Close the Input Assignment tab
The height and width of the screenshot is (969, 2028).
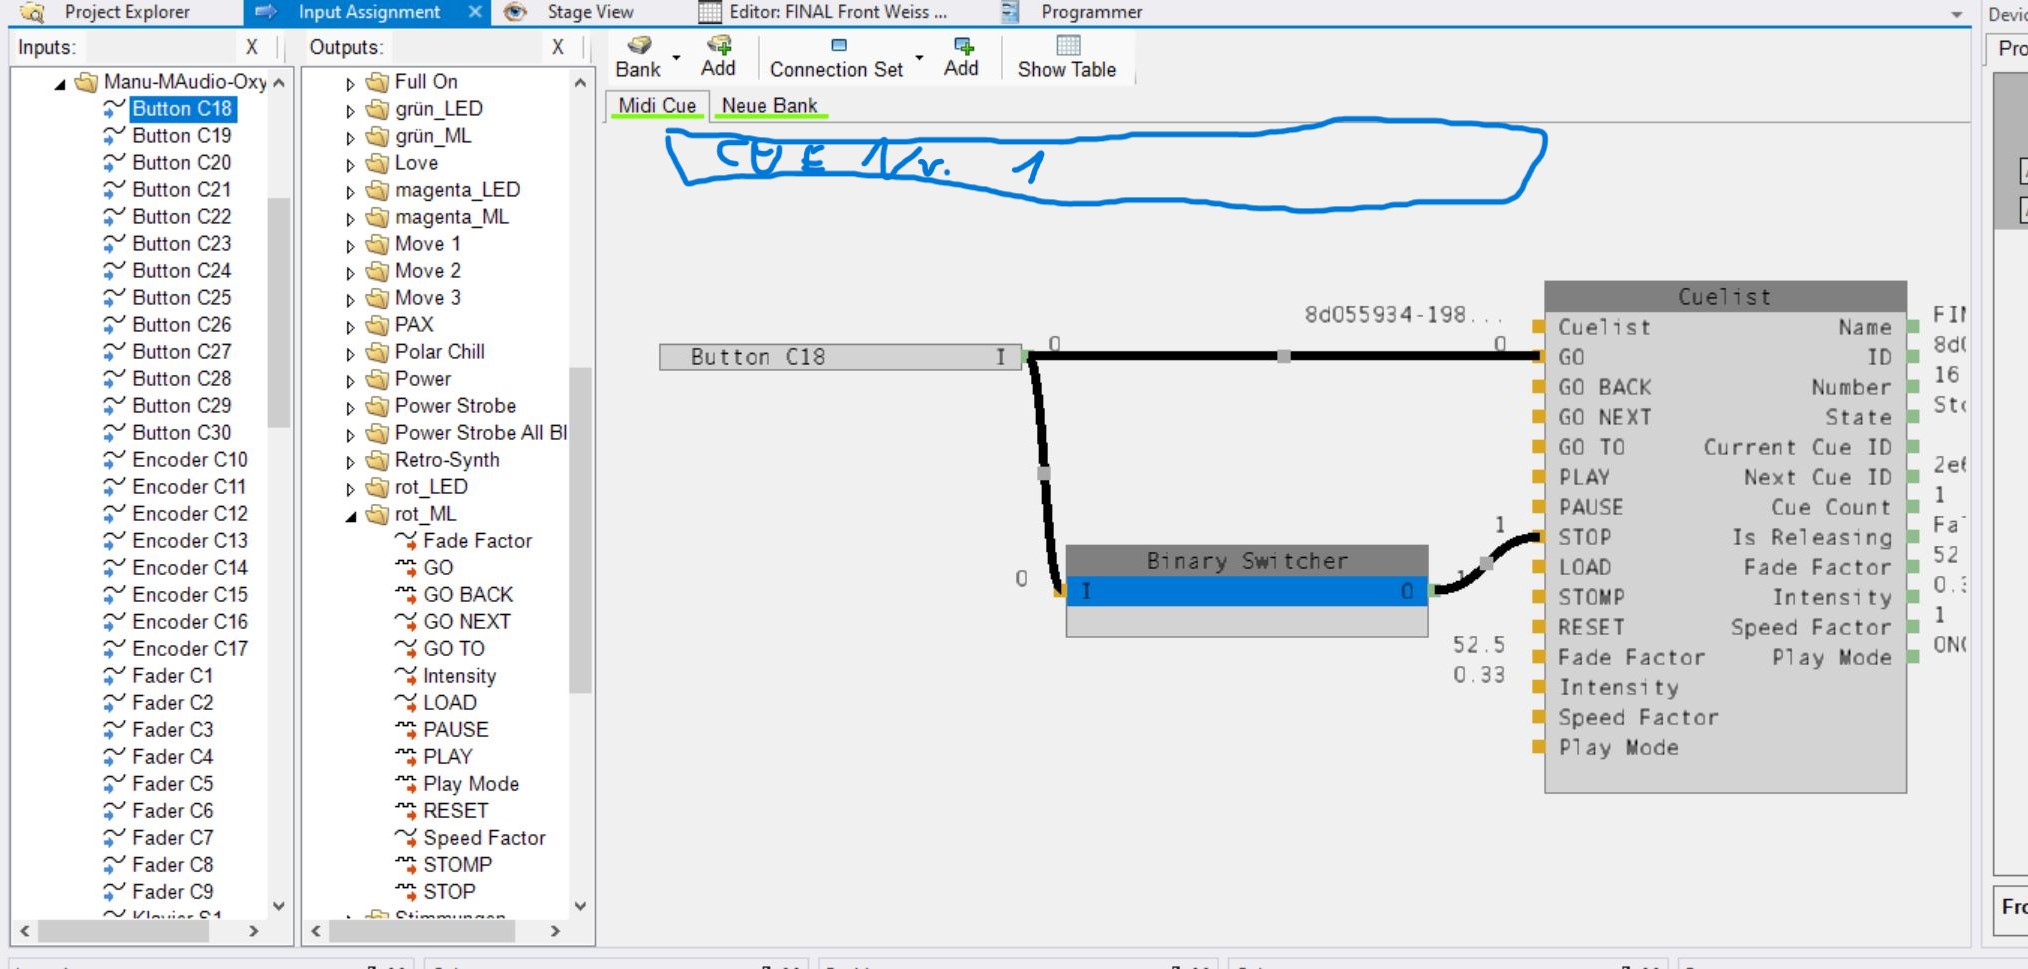pyautogui.click(x=475, y=12)
